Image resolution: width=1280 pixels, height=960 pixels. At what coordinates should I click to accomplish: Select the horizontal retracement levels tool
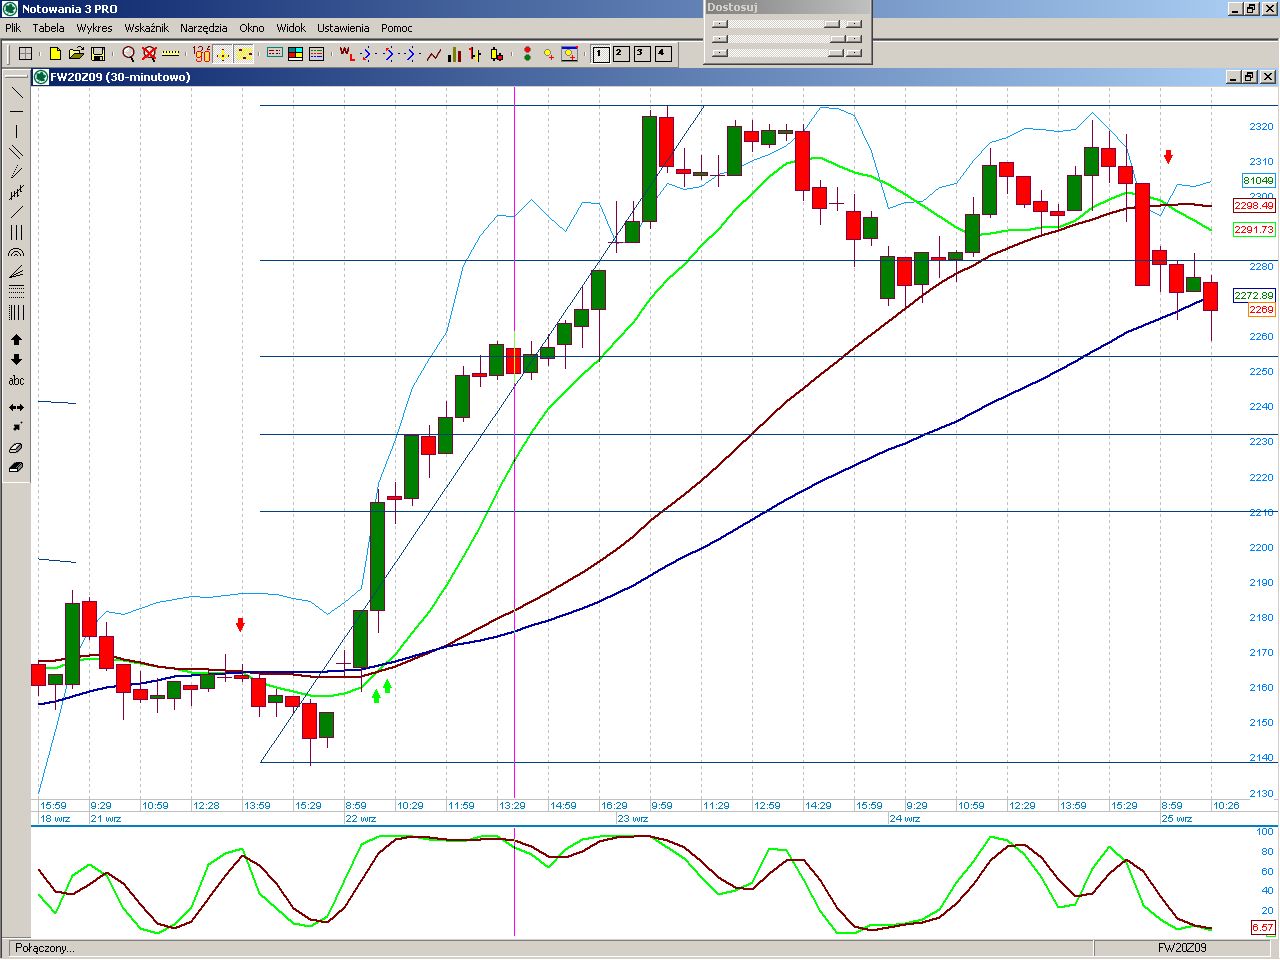click(16, 292)
